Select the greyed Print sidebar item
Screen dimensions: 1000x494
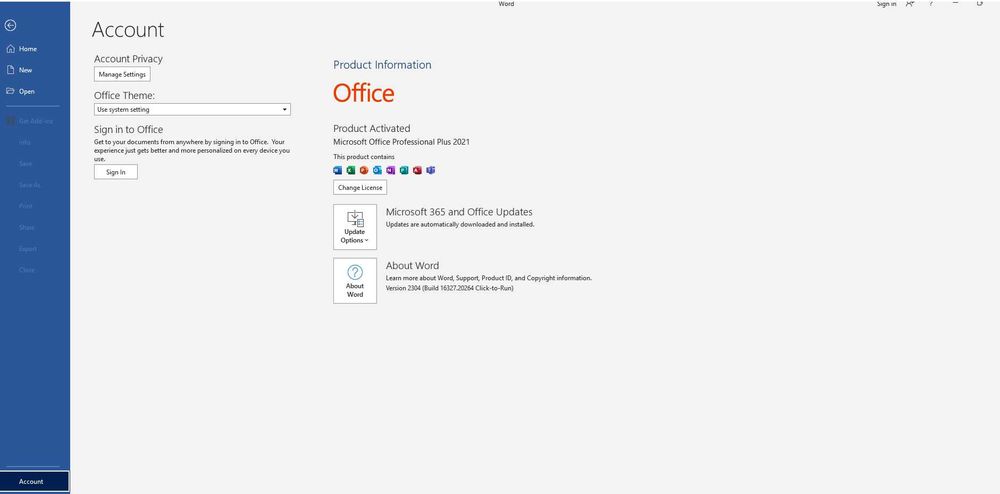[34, 206]
